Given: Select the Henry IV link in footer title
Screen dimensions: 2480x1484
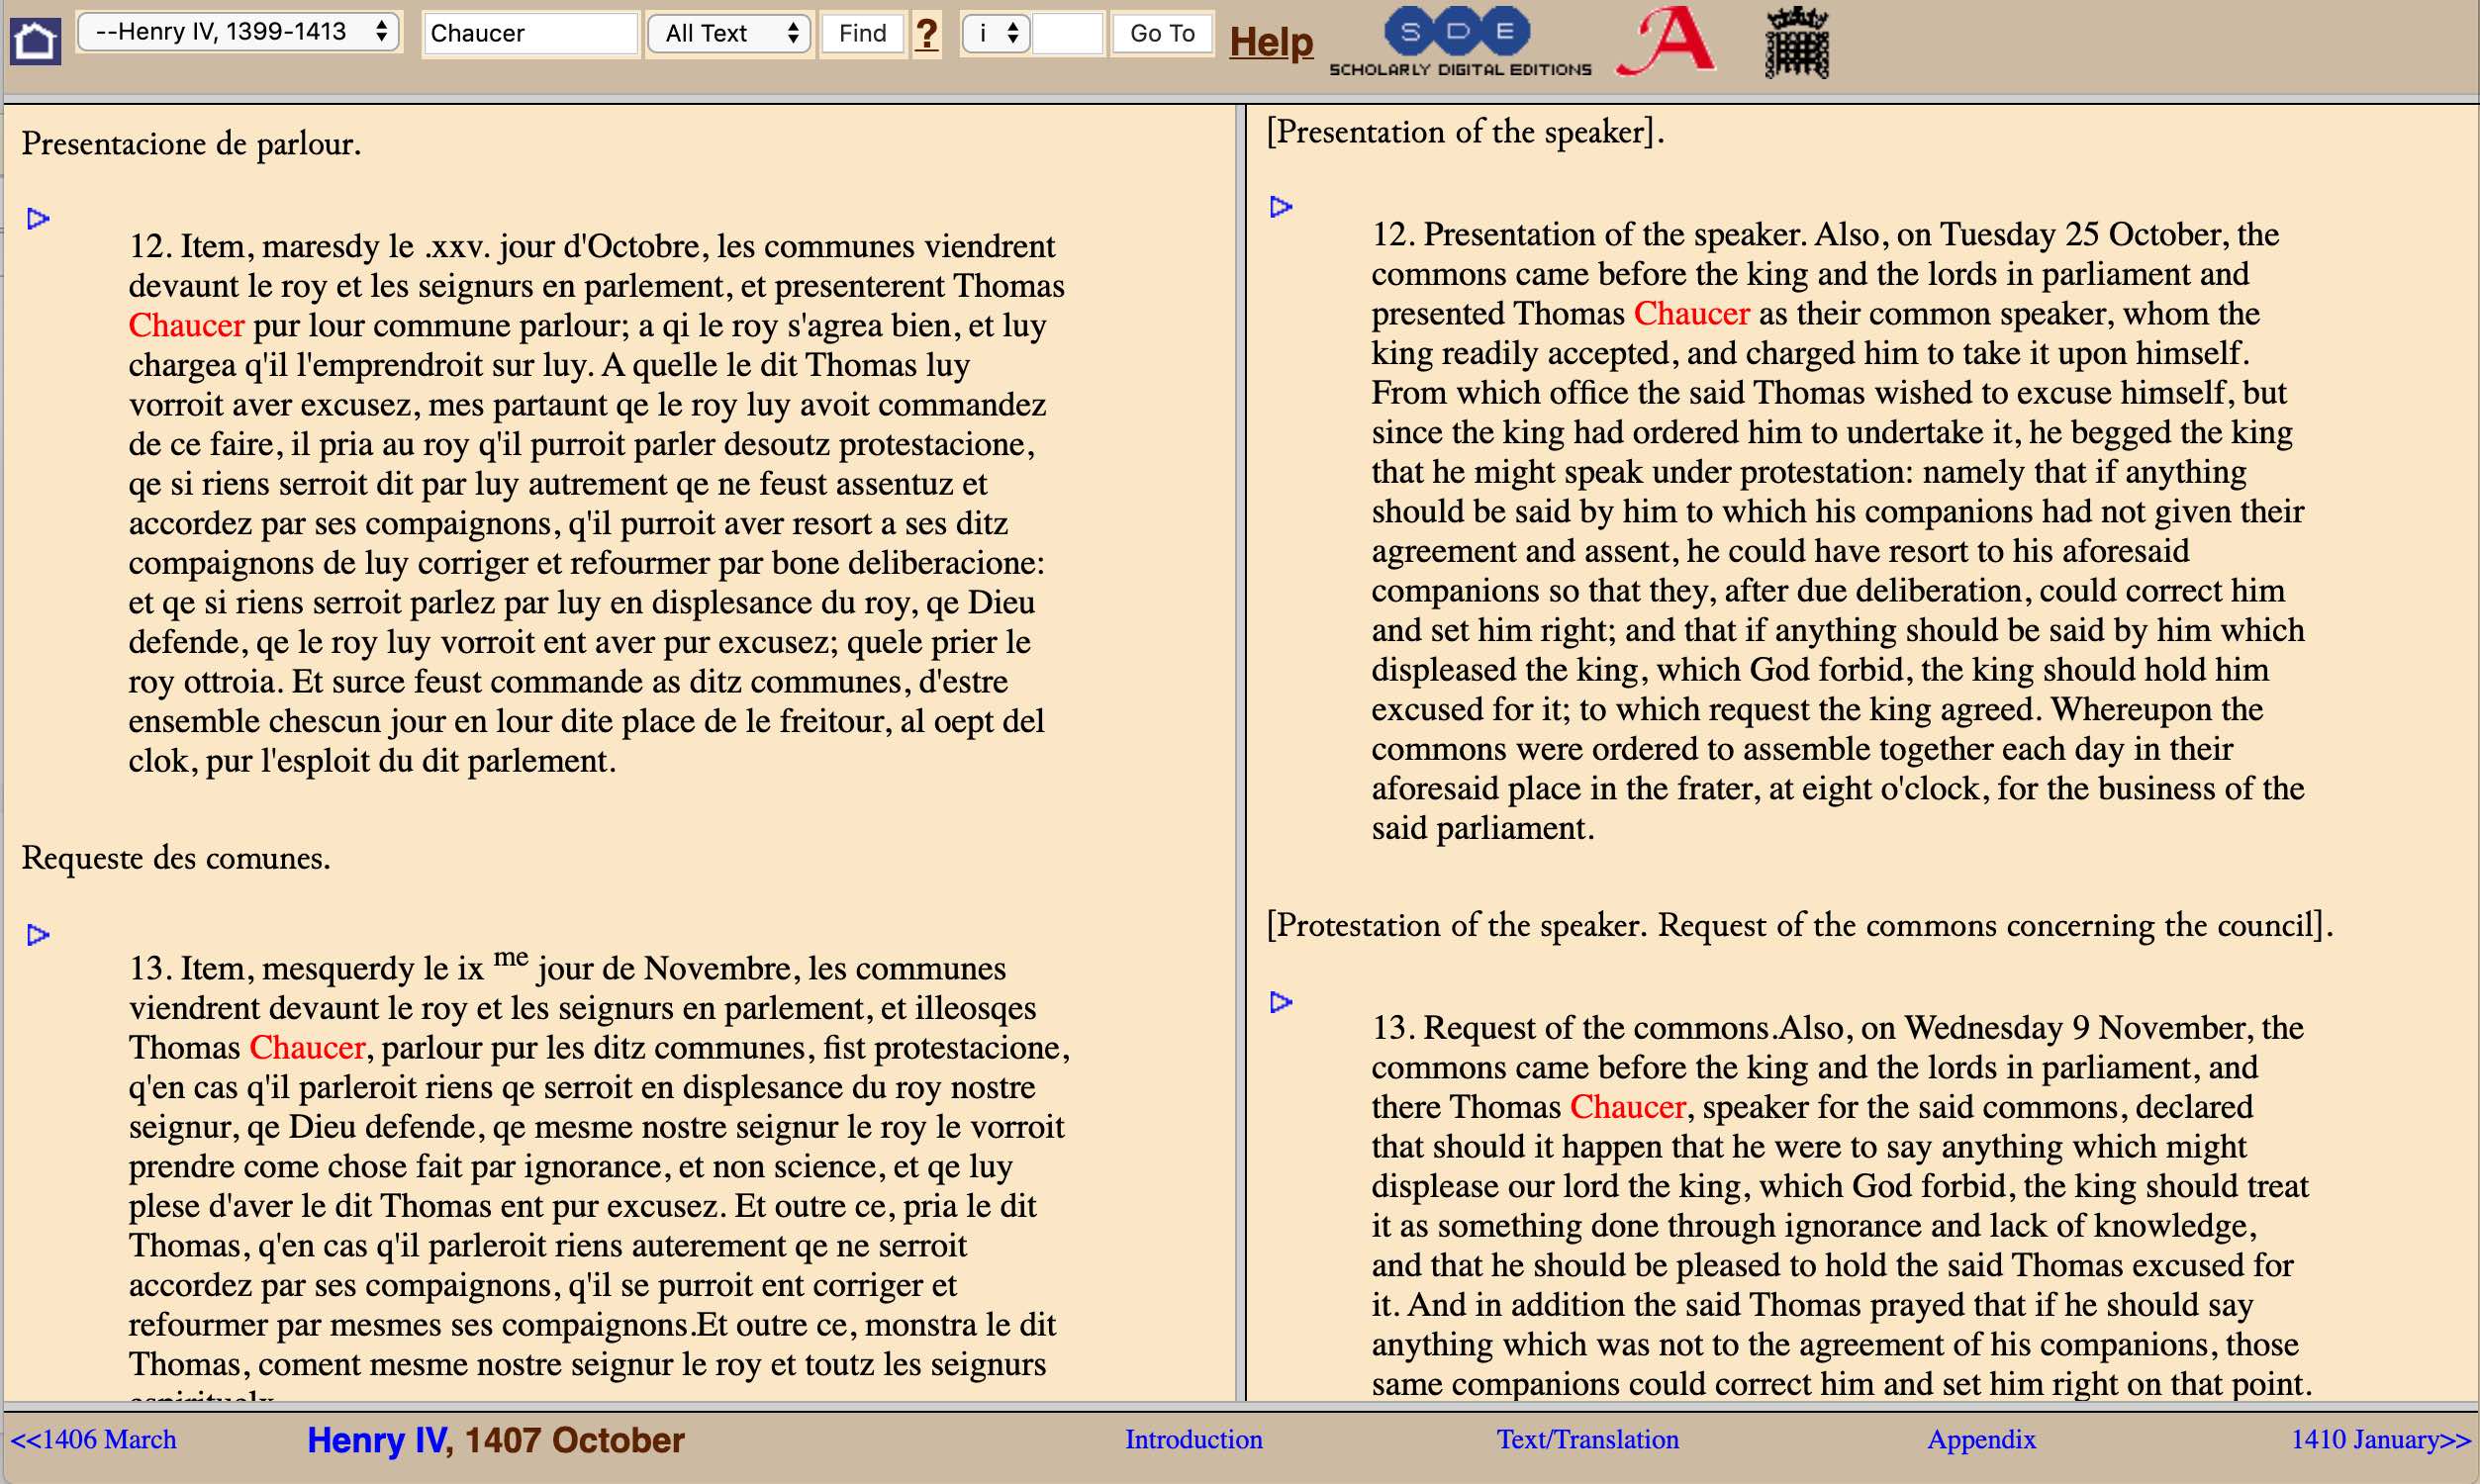Looking at the screenshot, I should [377, 1440].
